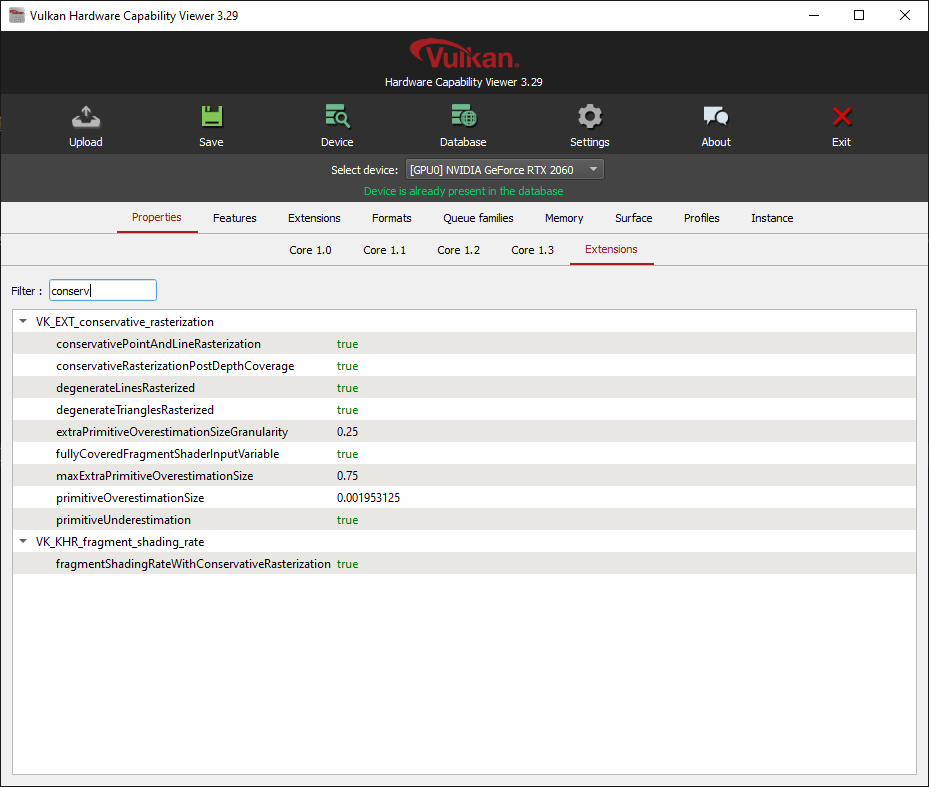
Task: Select the degenerateTrianglesRasterized row
Action: (464, 410)
